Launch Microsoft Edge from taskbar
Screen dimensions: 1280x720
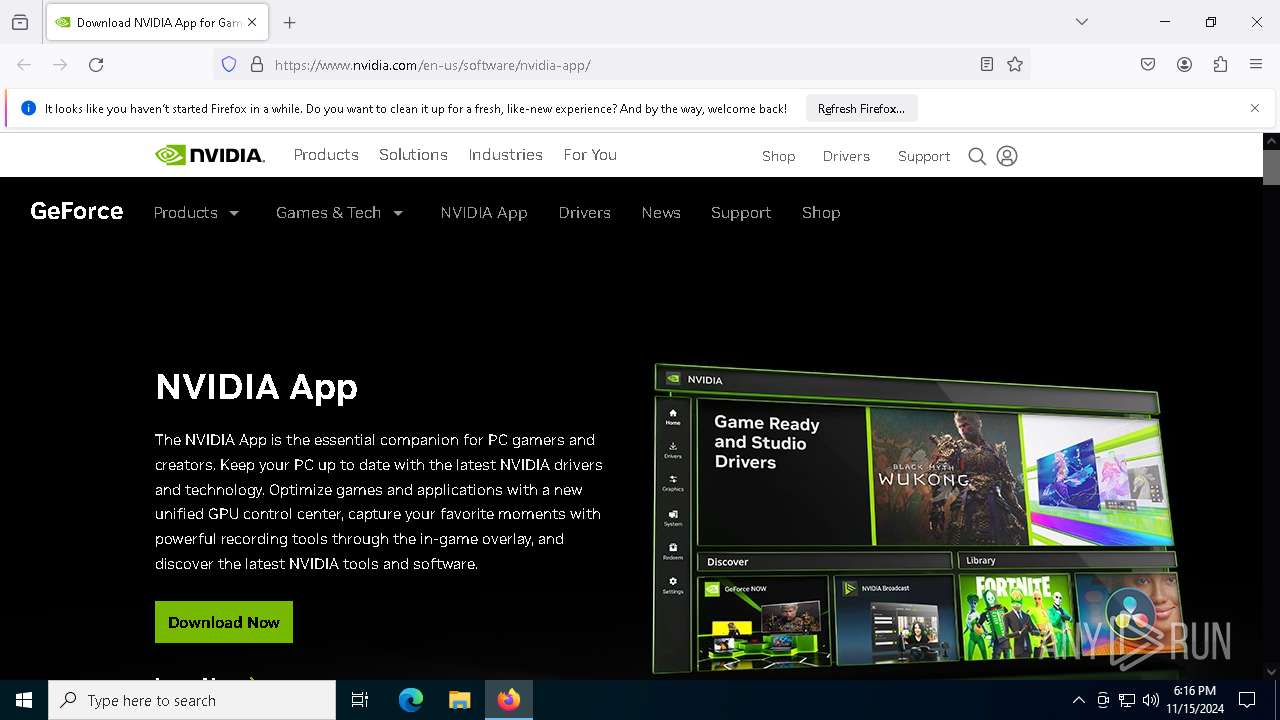pyautogui.click(x=411, y=700)
